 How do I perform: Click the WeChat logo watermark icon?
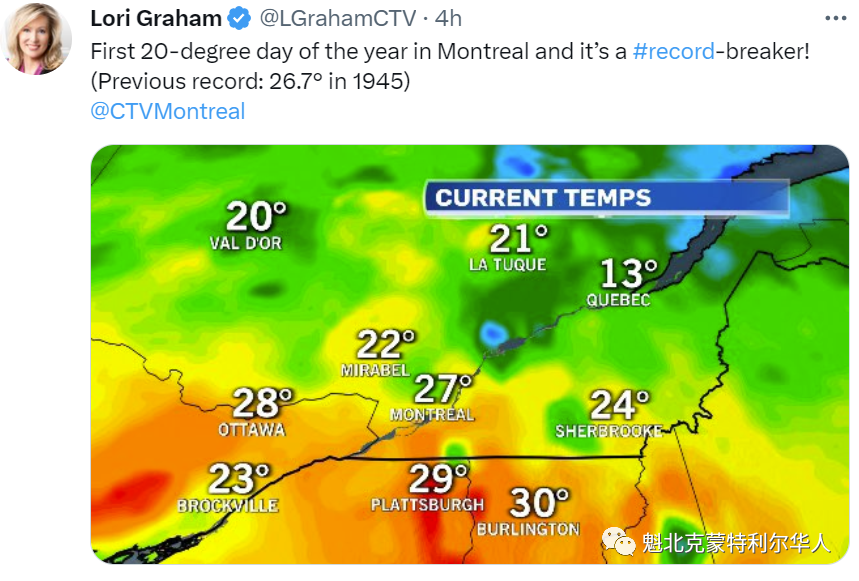(617, 541)
